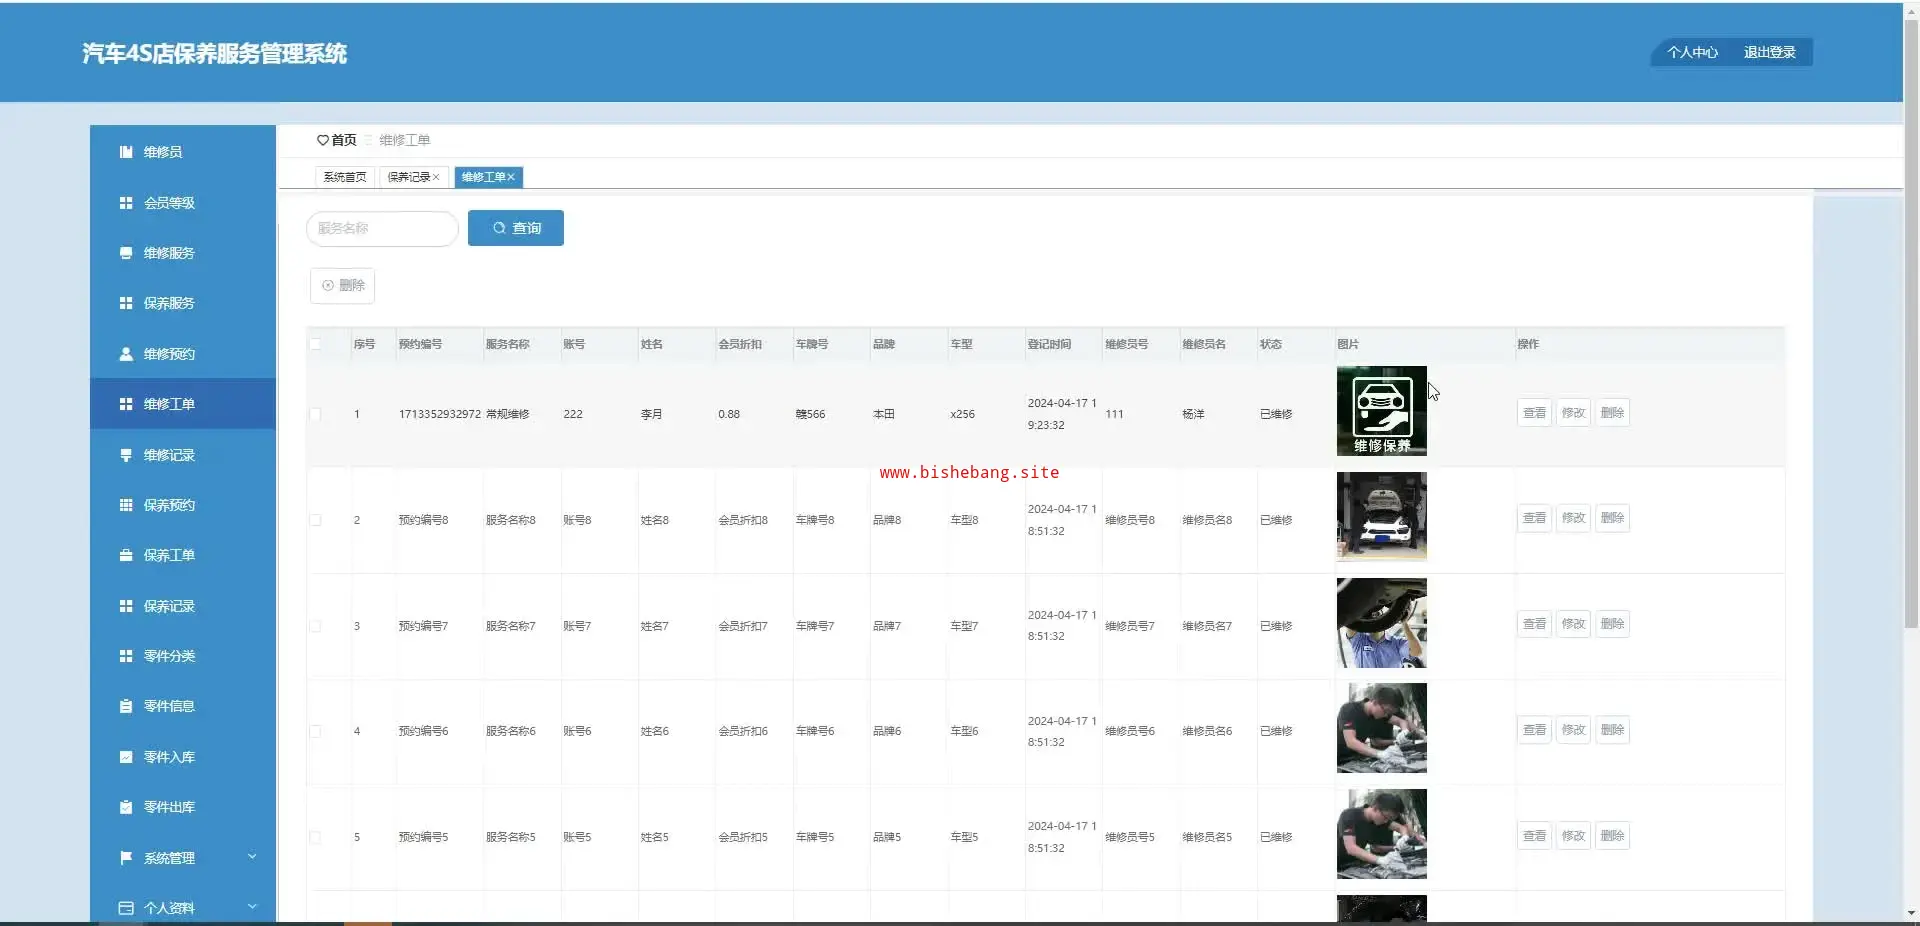Switch to the 系统首页 tab
This screenshot has height=926, width=1920.
345,177
